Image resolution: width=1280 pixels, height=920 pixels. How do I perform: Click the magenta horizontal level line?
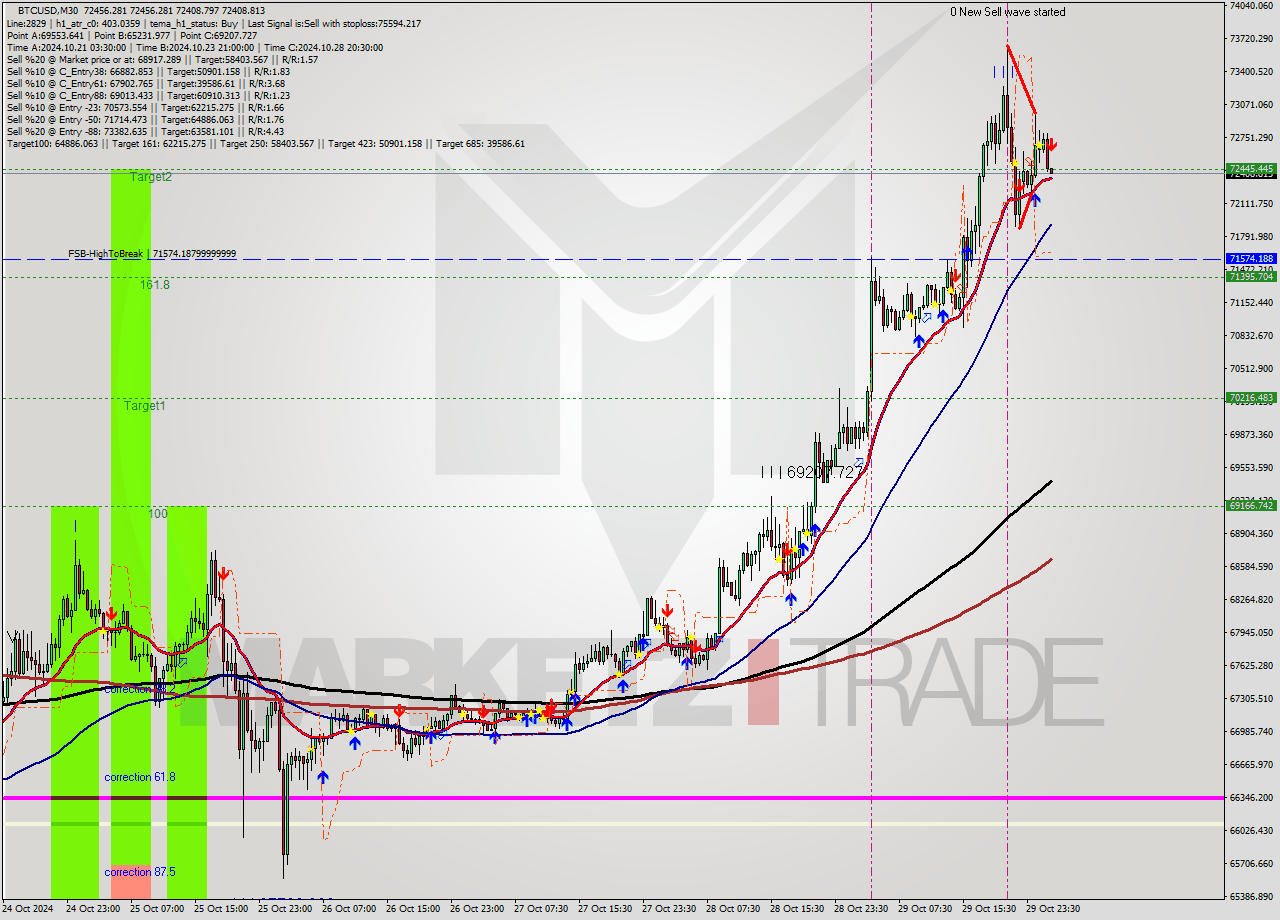click(612, 798)
